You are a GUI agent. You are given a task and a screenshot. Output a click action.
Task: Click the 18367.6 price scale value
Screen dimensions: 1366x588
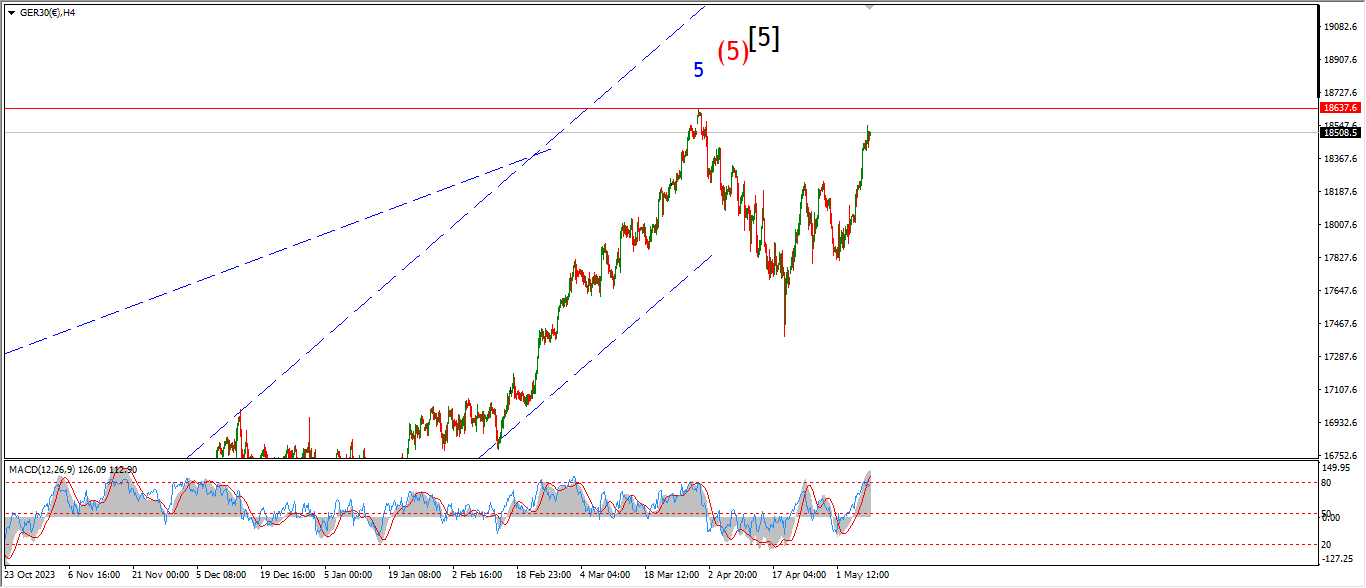point(1338,159)
